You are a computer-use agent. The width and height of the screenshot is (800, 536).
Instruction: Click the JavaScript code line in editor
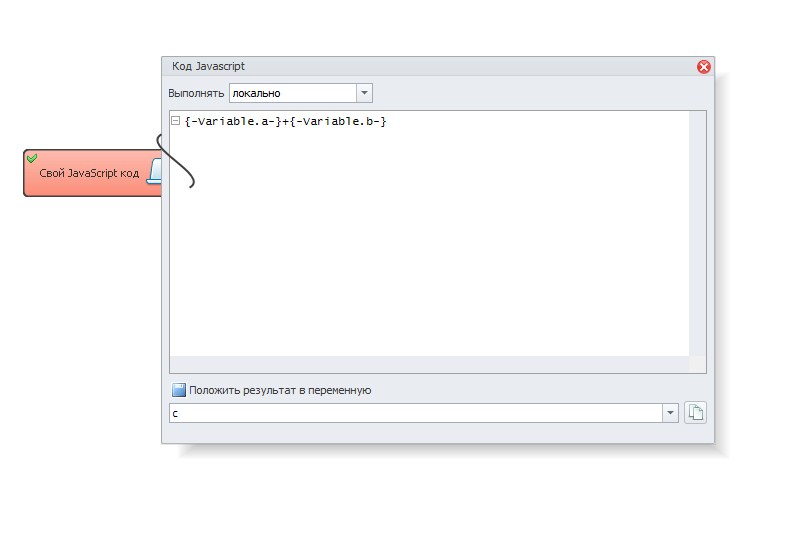(285, 121)
